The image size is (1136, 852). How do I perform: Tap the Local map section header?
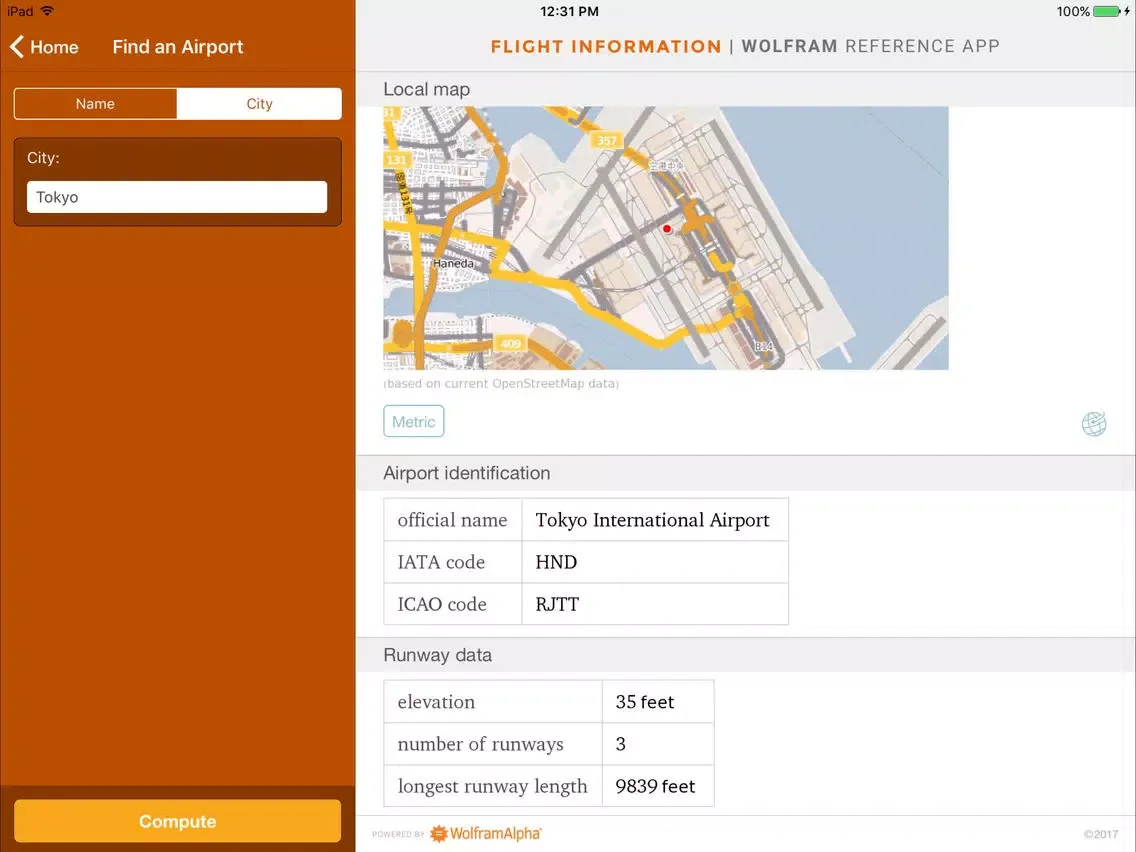pyautogui.click(x=427, y=89)
